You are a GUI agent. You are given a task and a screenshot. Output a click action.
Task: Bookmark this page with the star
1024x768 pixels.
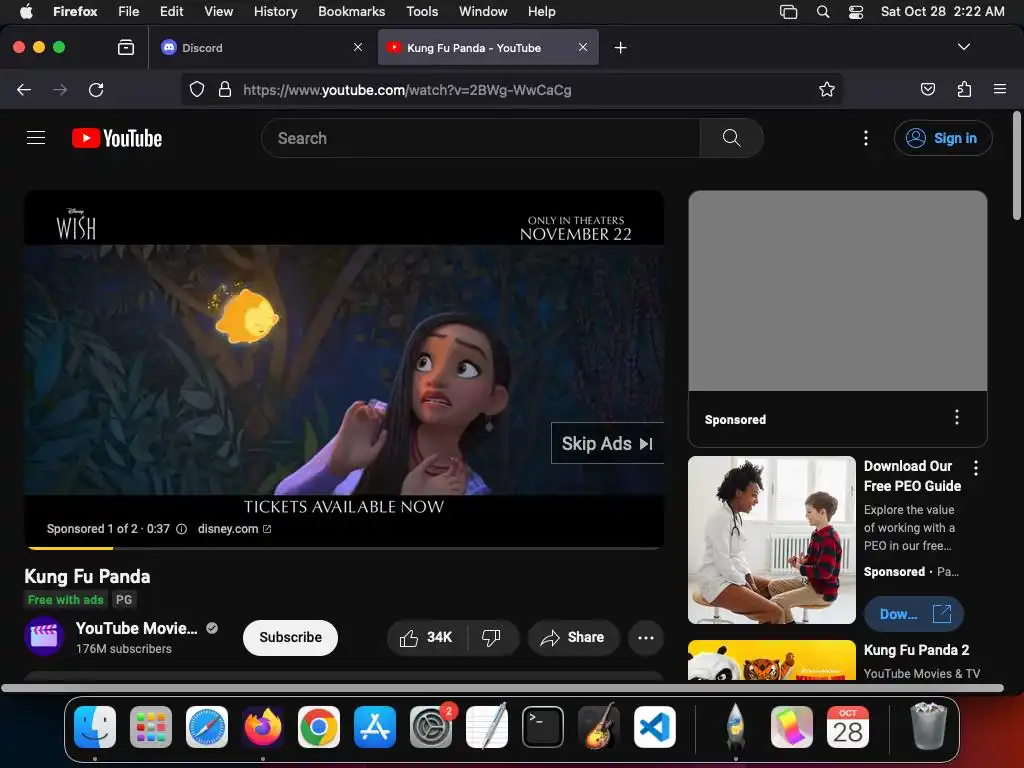(x=827, y=89)
